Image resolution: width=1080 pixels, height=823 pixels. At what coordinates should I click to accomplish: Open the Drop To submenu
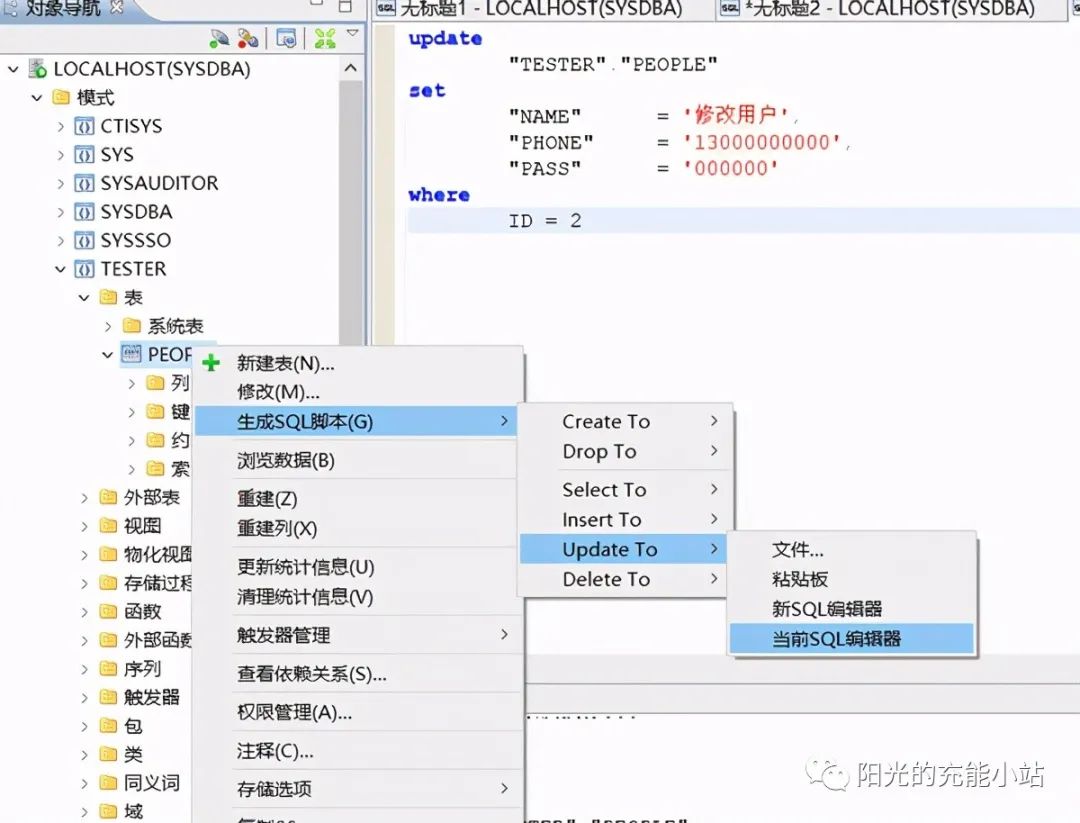pos(624,451)
